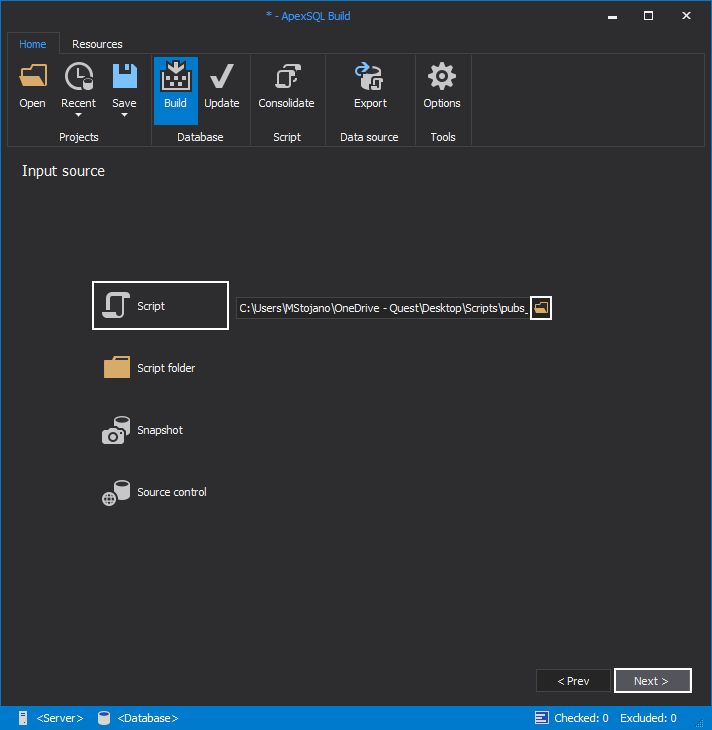Go back with the Prev button

pyautogui.click(x=573, y=681)
